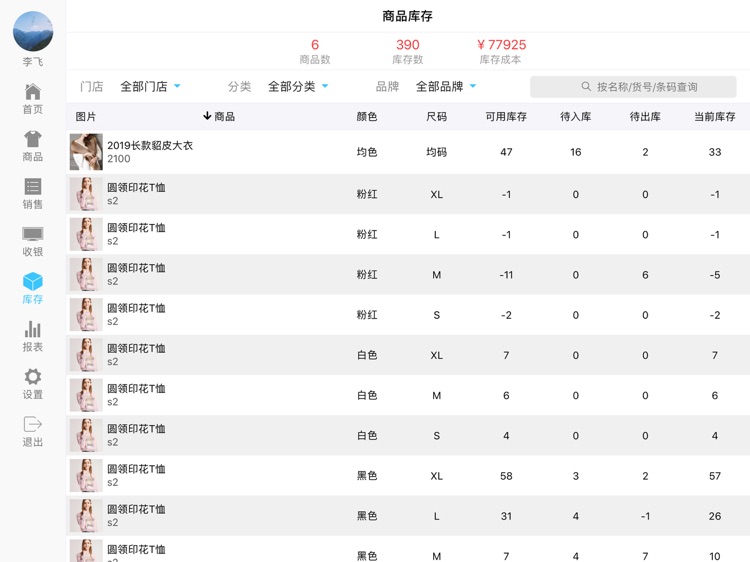
Task: Click the 390 库存数 total
Action: [x=408, y=45]
